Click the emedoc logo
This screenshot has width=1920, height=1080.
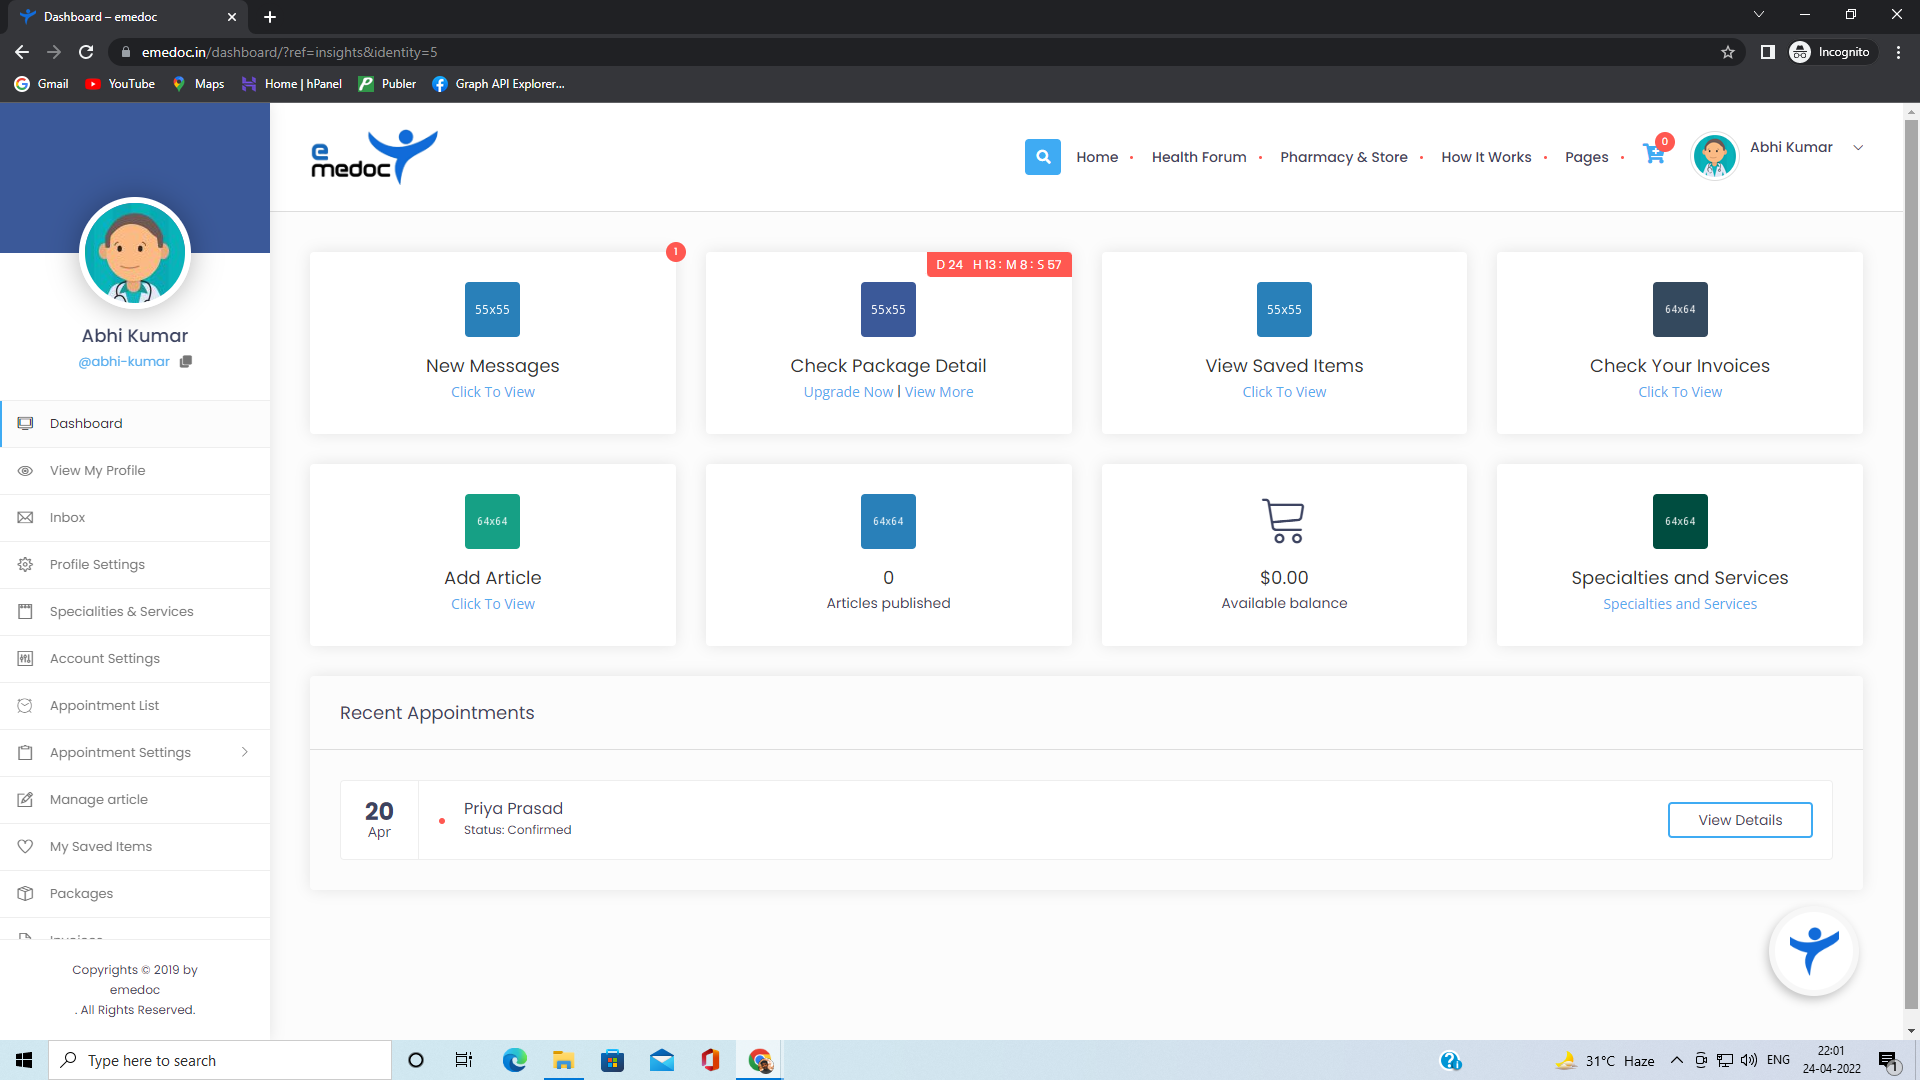[374, 157]
